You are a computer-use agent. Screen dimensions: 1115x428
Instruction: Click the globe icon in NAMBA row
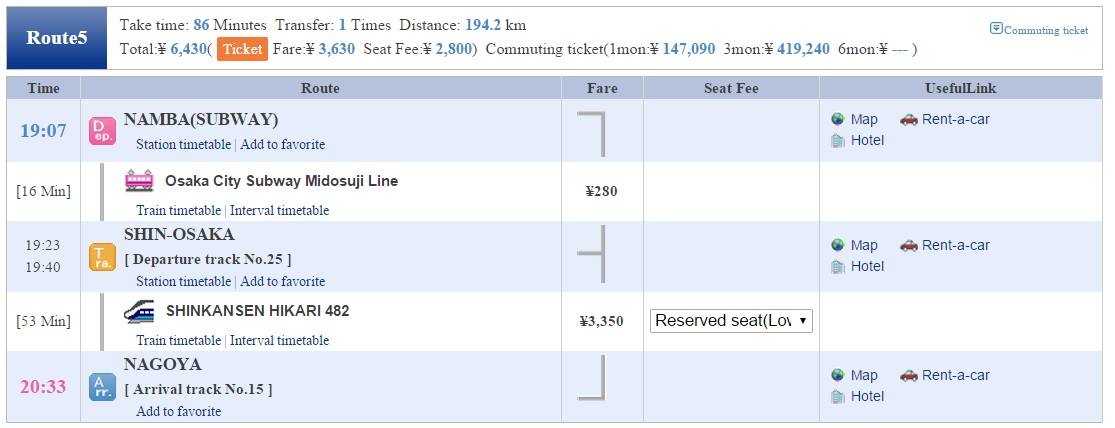(x=838, y=119)
